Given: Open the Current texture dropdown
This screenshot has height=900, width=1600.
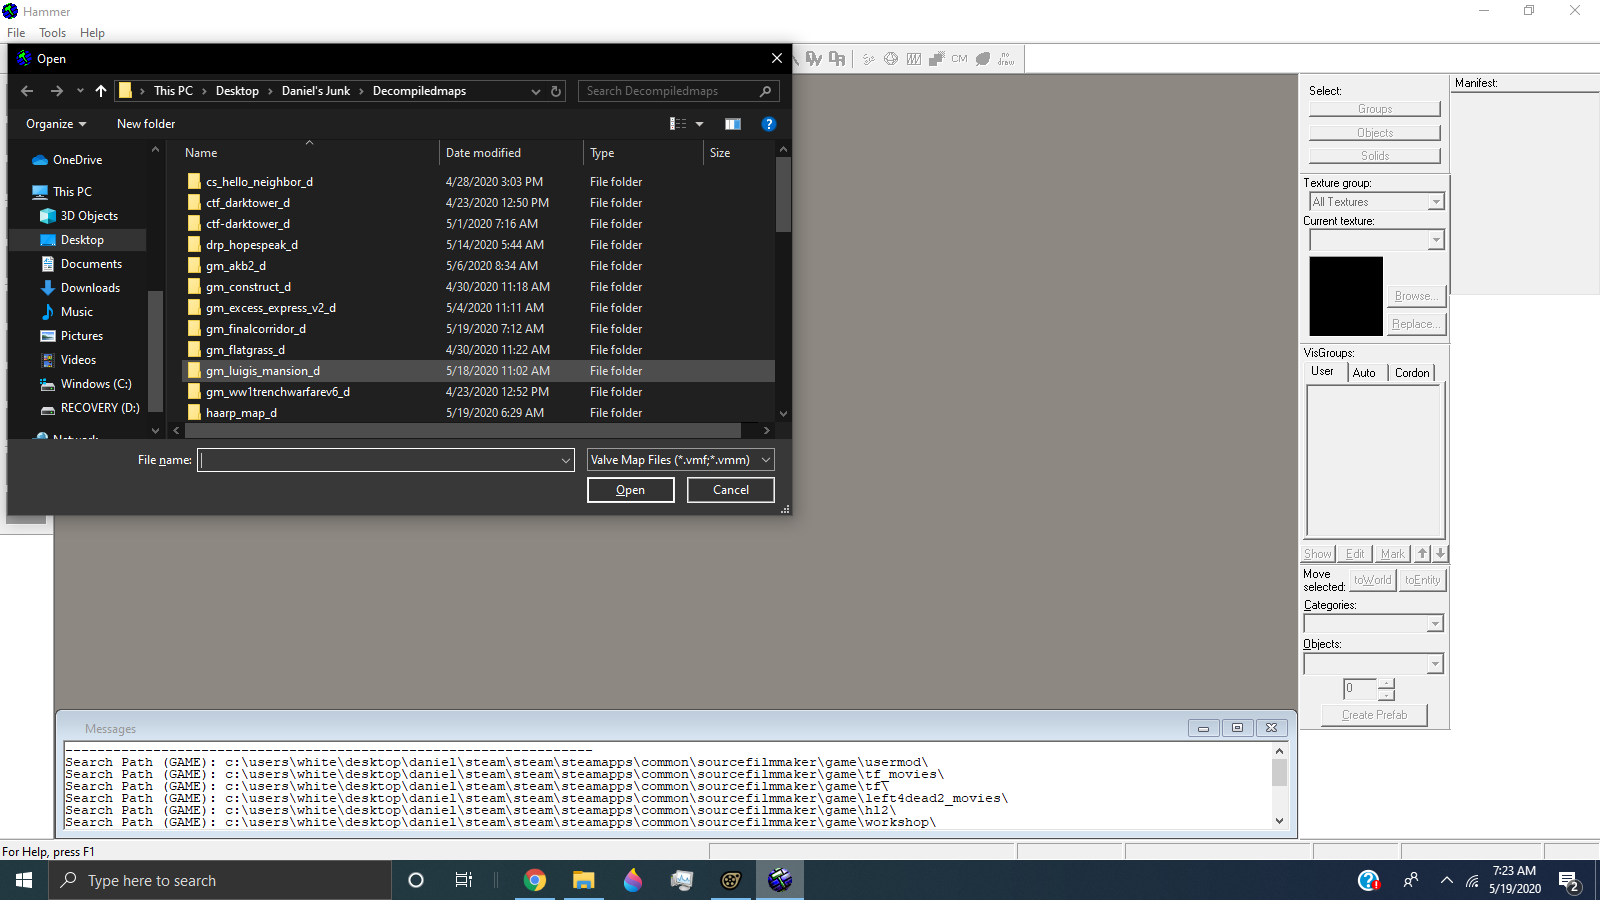Looking at the screenshot, I should 1436,240.
